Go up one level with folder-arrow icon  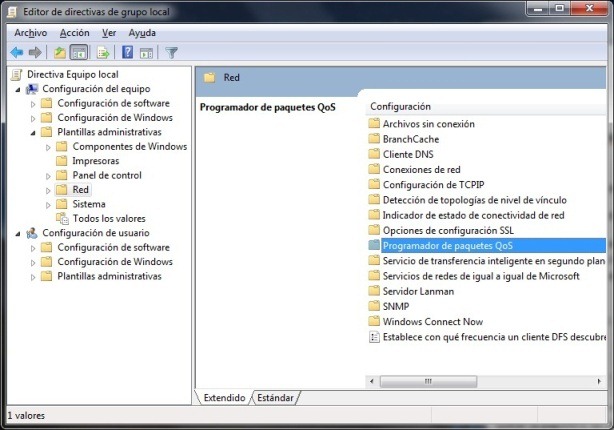60,52
